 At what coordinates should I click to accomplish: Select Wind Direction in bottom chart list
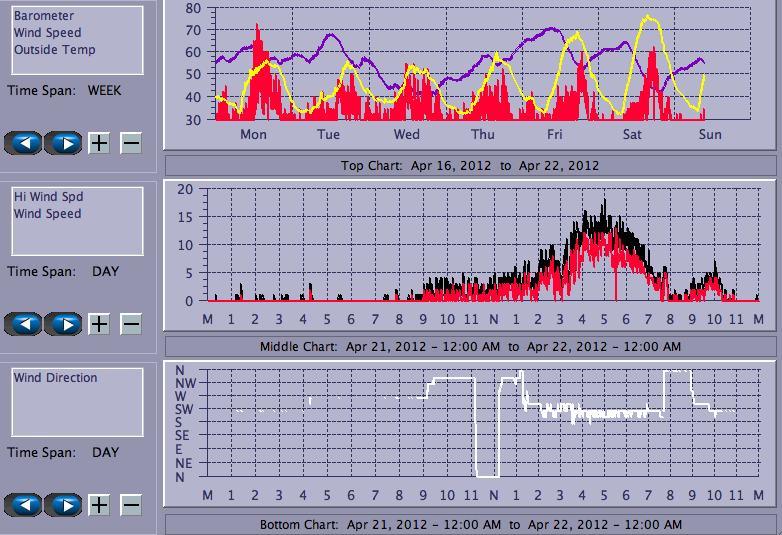point(55,378)
